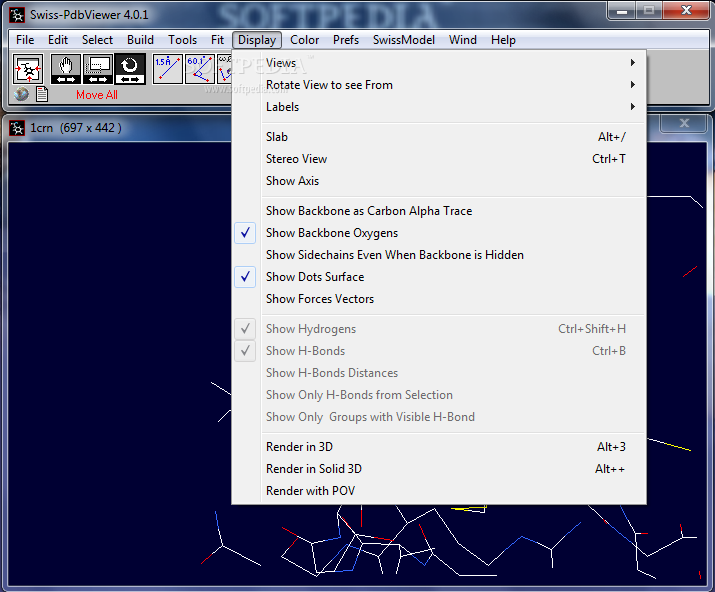Open the Prefs menu
715x592 pixels.
pyautogui.click(x=346, y=40)
